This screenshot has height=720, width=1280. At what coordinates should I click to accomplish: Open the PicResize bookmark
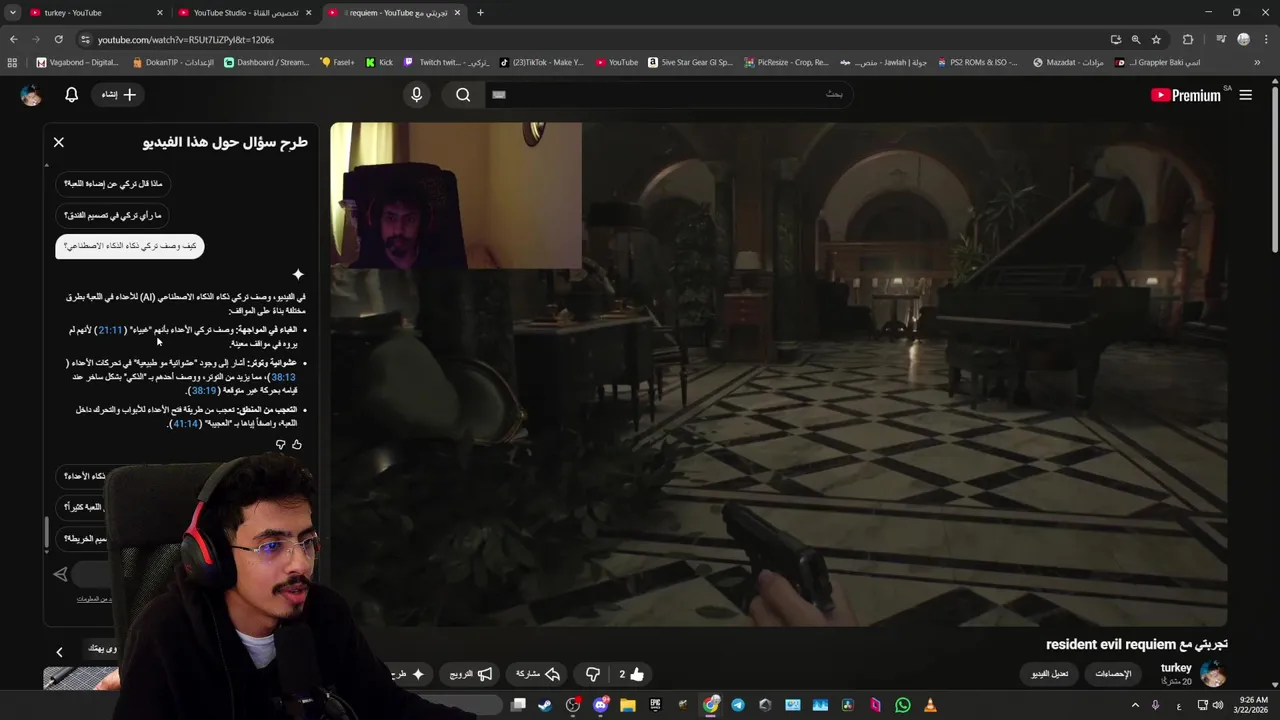(786, 62)
